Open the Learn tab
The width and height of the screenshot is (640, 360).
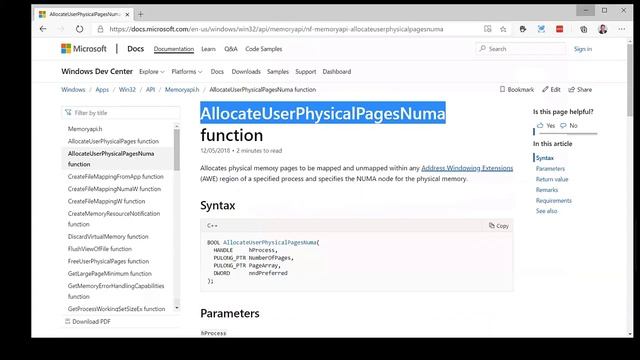click(208, 49)
